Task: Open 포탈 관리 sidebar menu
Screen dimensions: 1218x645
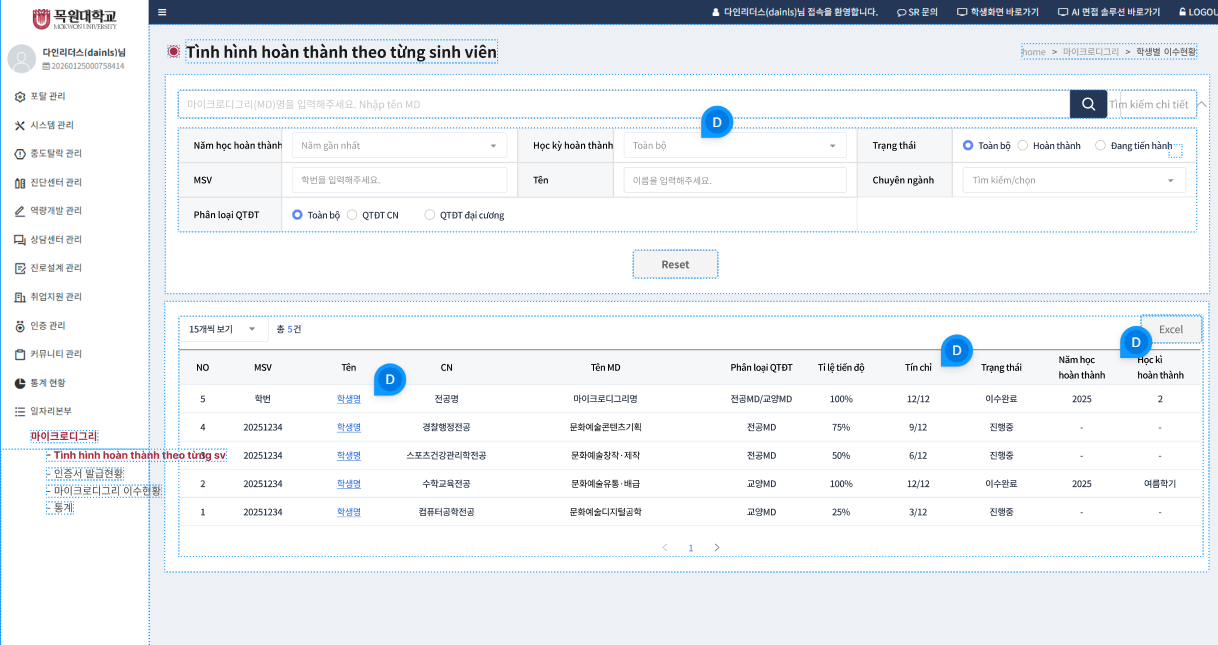Action: (x=47, y=96)
